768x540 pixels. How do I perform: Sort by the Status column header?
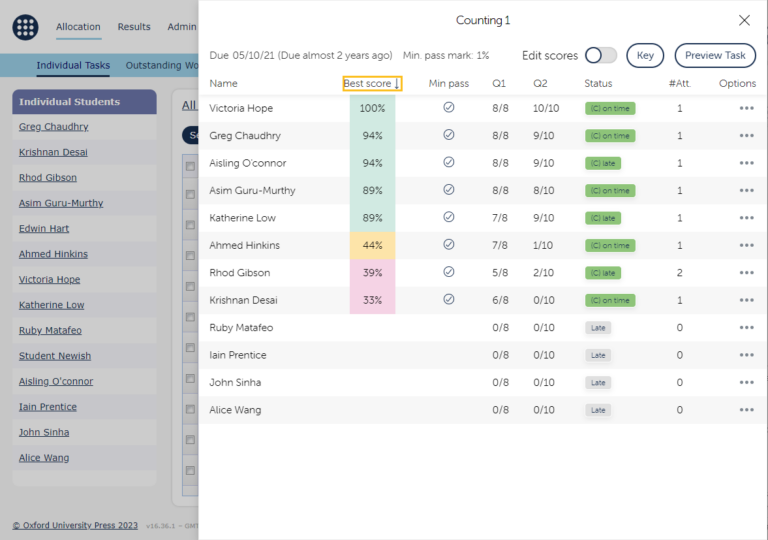(x=598, y=84)
